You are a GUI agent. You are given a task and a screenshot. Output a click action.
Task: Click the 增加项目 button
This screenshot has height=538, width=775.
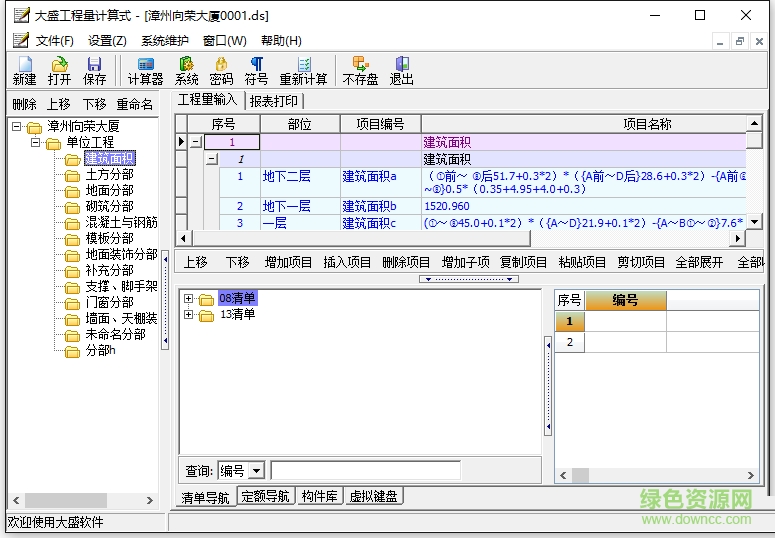(x=288, y=262)
